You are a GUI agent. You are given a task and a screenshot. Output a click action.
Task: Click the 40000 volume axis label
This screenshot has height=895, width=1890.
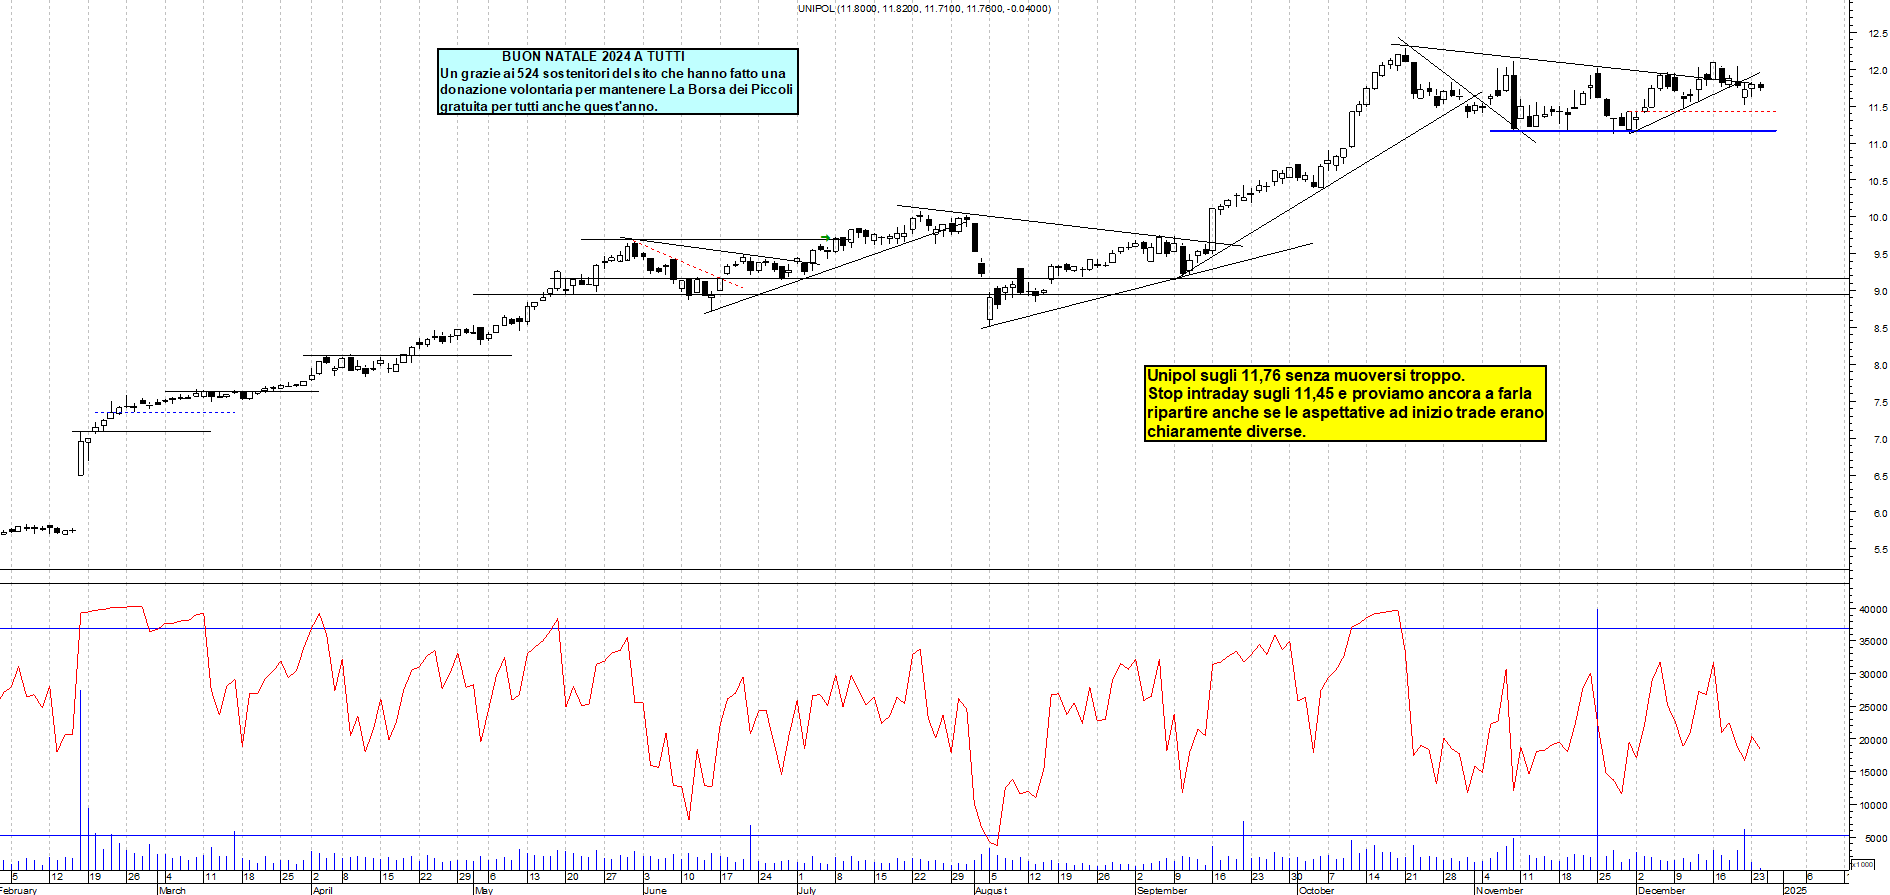click(x=1872, y=609)
